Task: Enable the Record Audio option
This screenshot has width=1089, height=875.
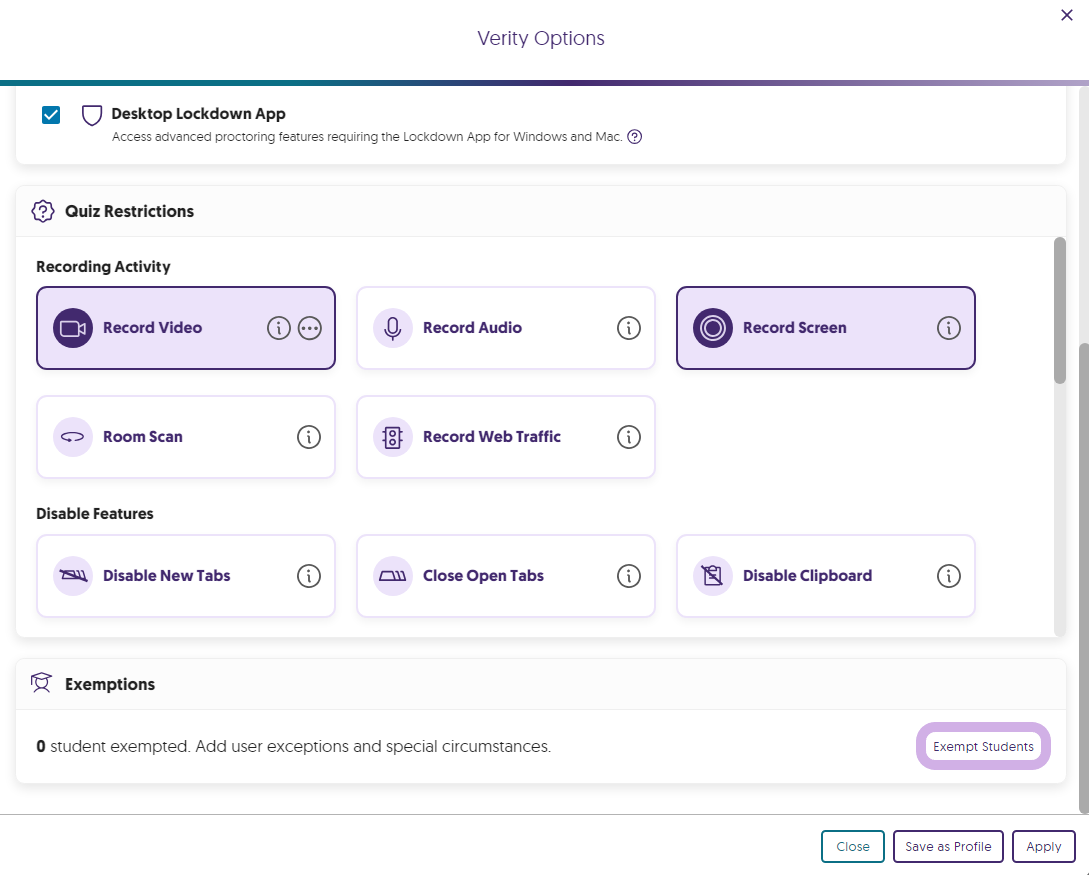Action: (506, 328)
